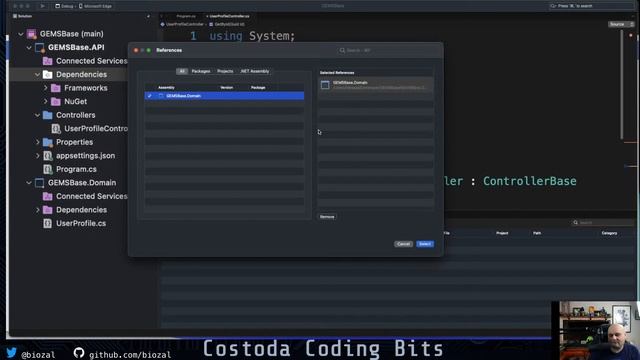This screenshot has height=360, width=640.
Task: Click the Remove button in References dialog
Action: (x=327, y=217)
